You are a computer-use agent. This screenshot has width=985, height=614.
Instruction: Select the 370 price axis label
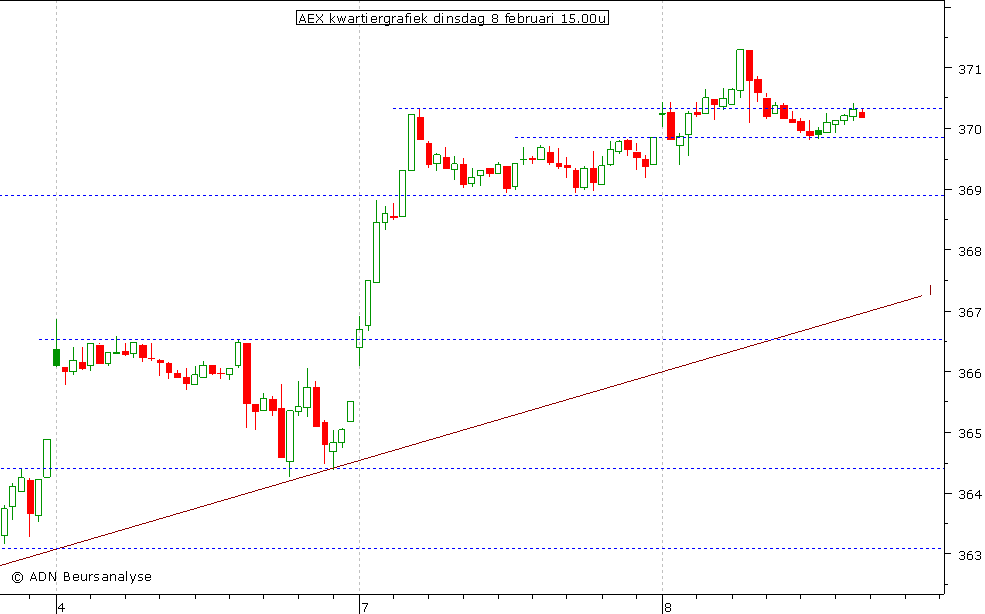pos(969,130)
